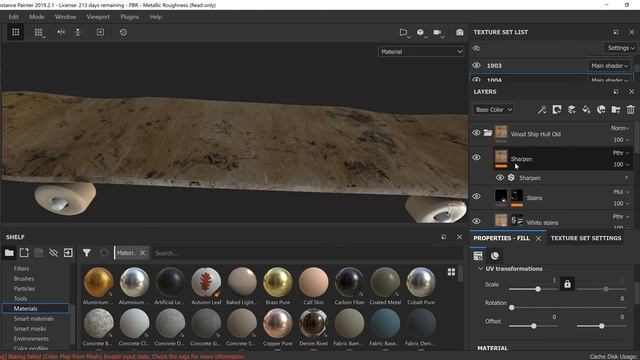Select Smart materials shelf category

click(34, 319)
